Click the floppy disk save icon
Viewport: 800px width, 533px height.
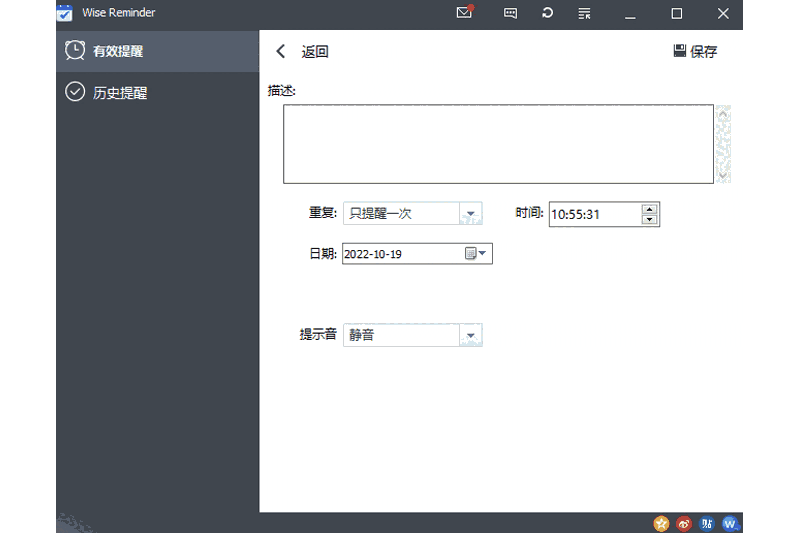pyautogui.click(x=680, y=51)
